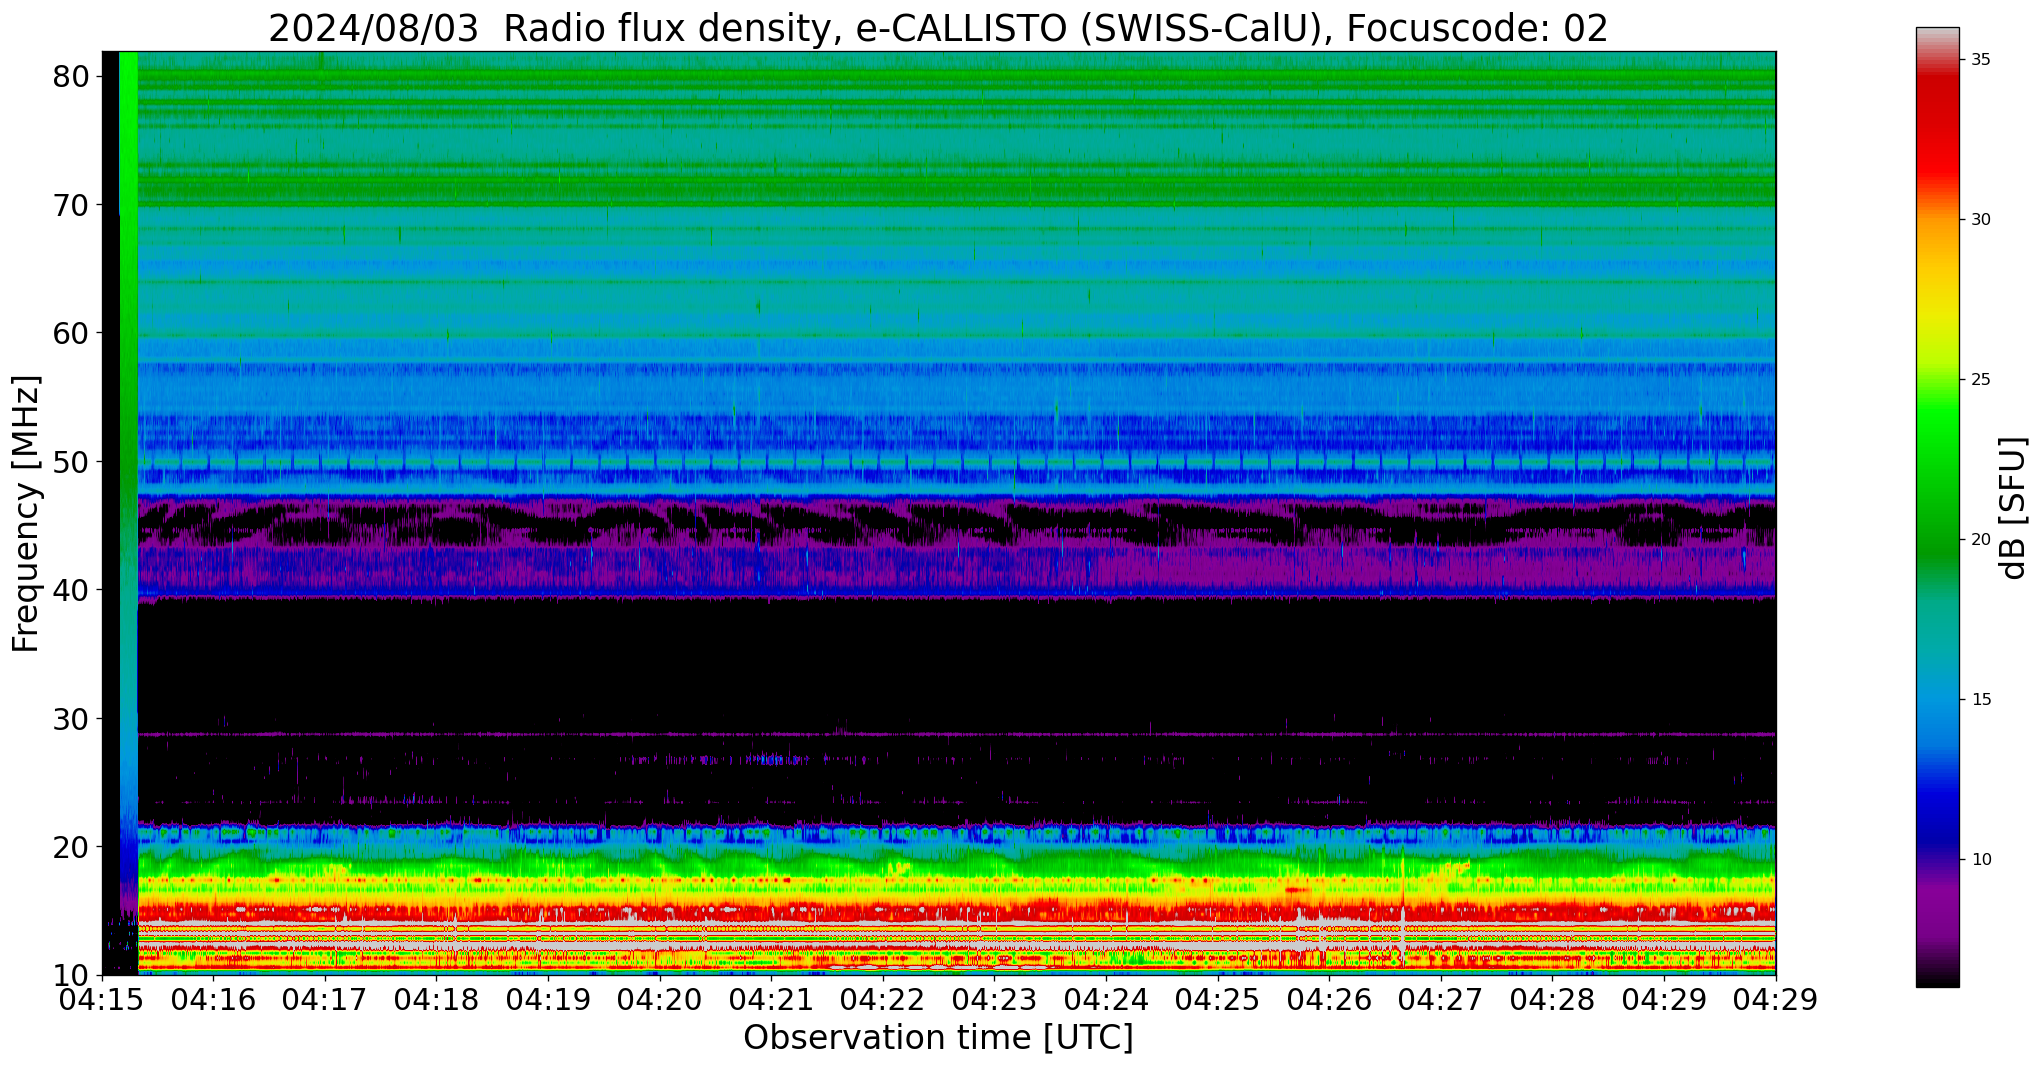Click the 30 tick on the frequency axis

71,718
